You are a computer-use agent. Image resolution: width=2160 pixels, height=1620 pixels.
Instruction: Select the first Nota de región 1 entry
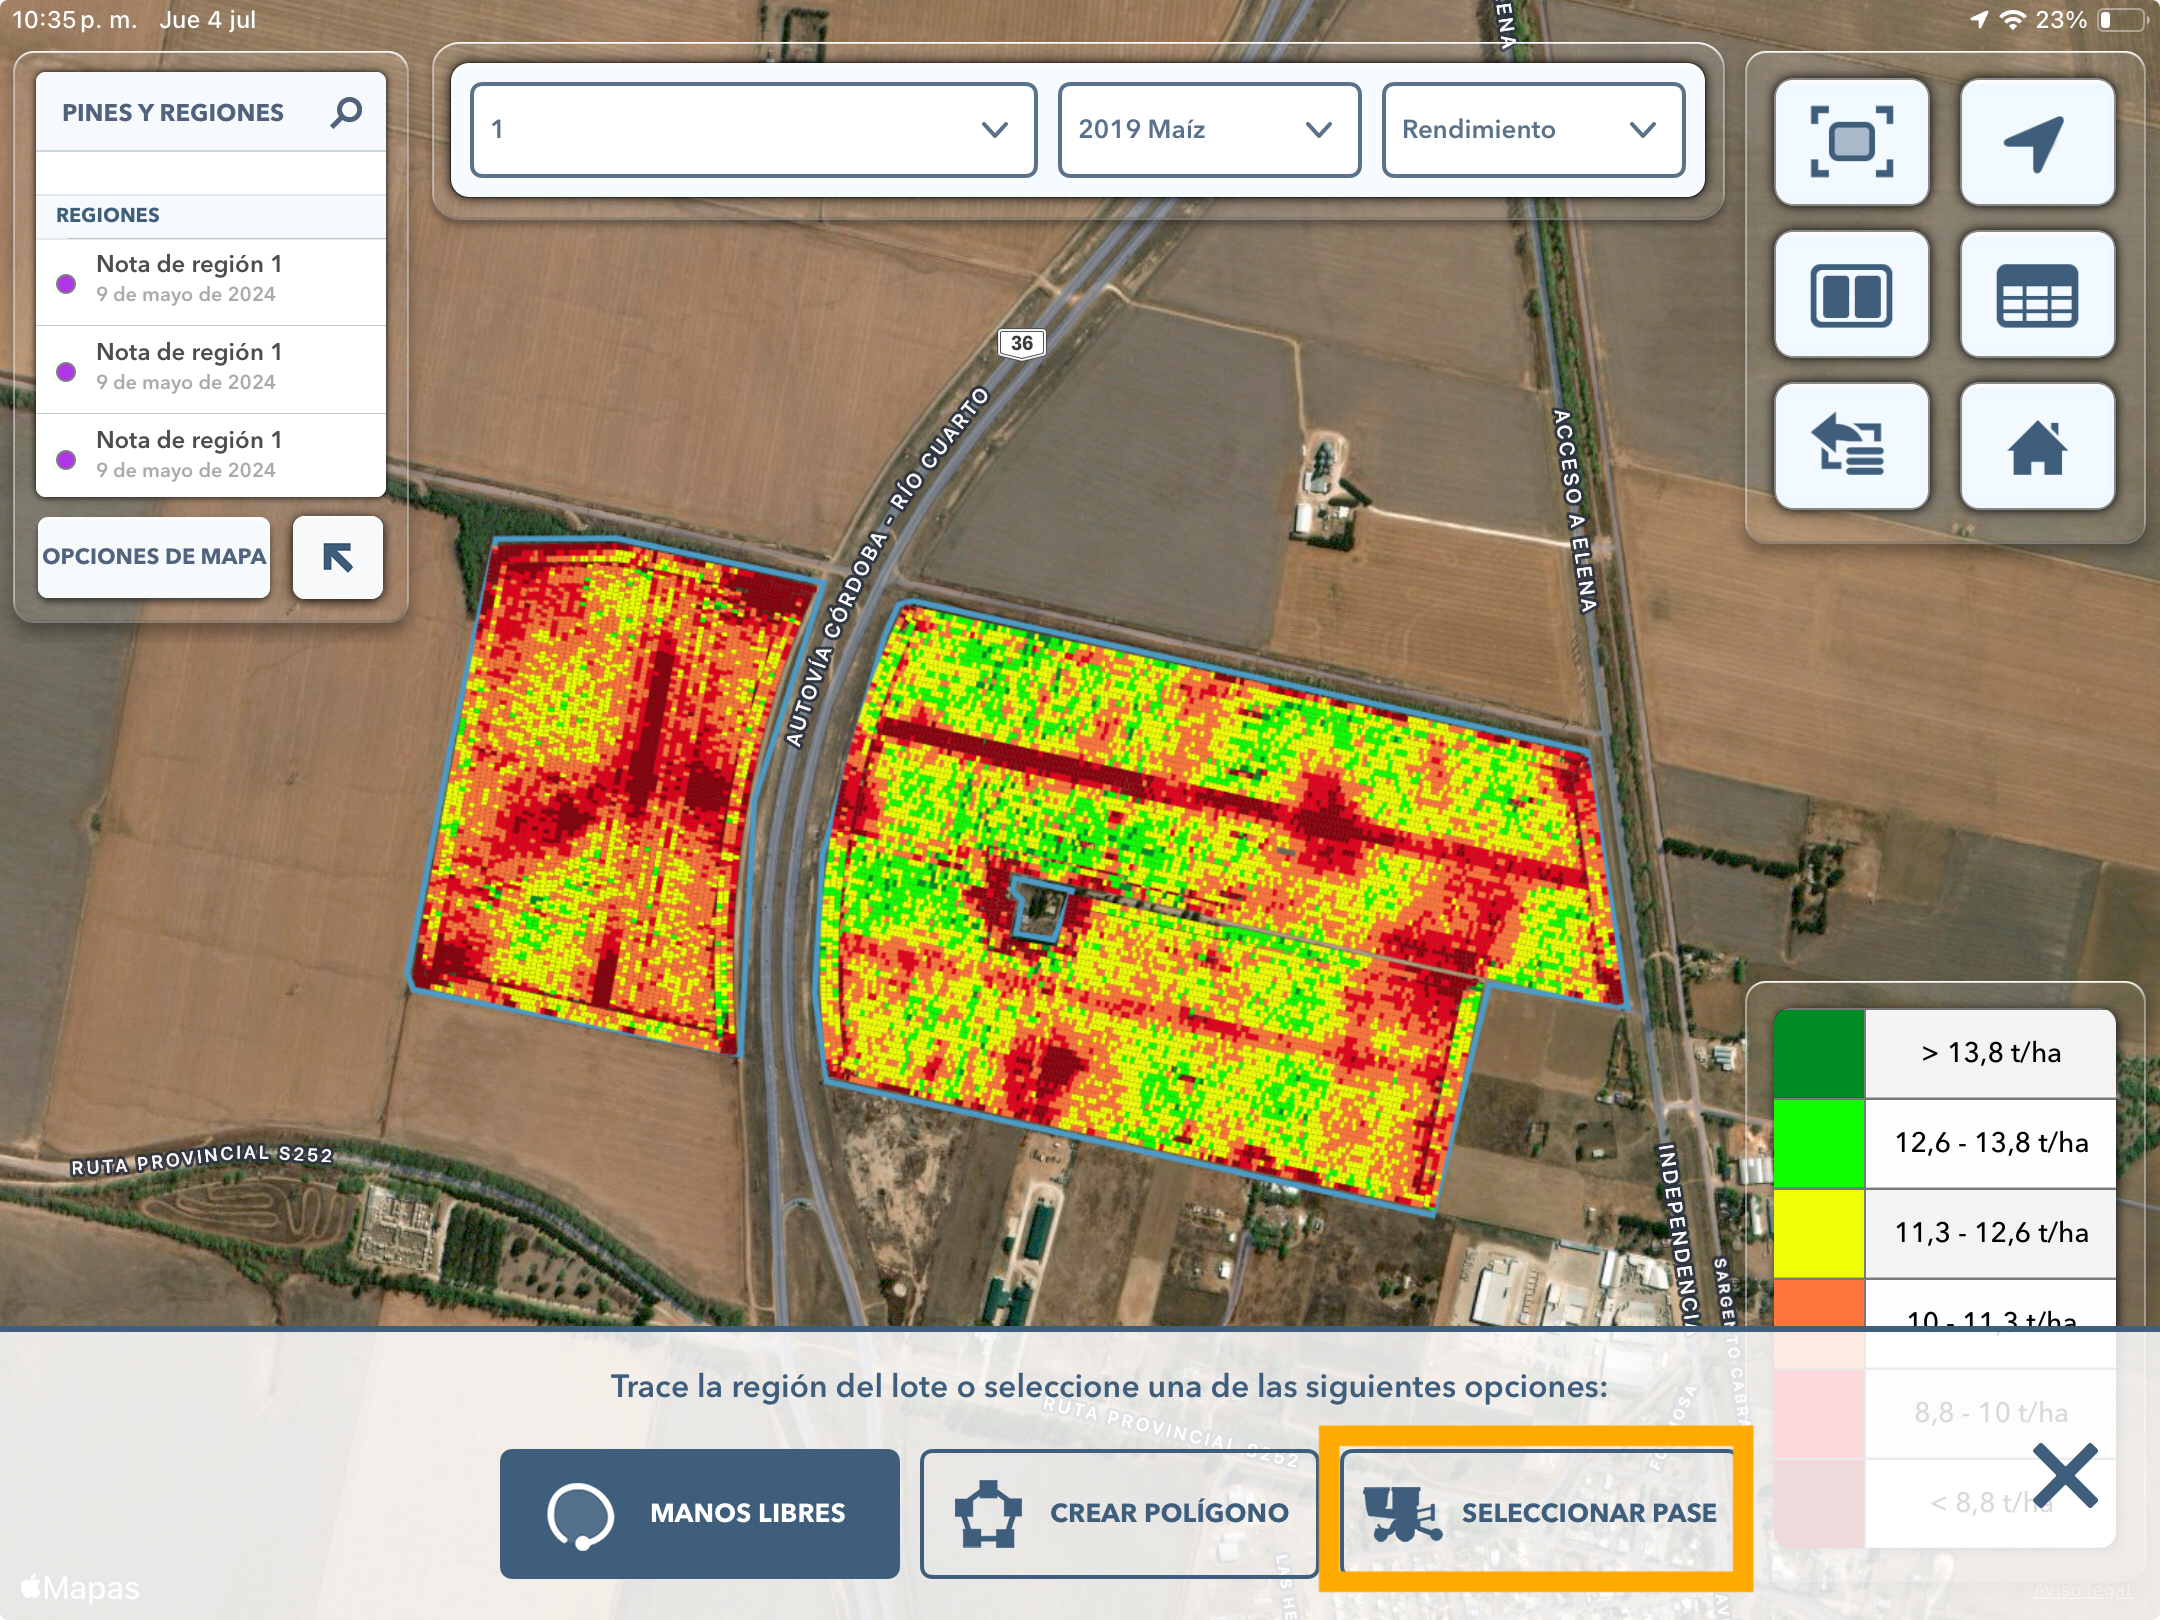[211, 281]
